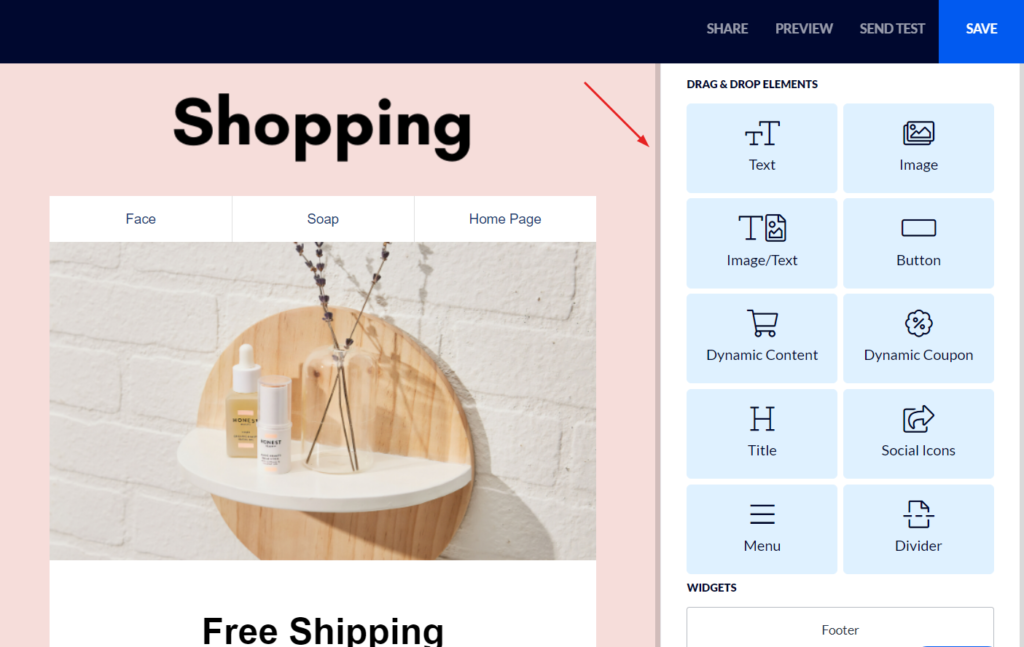Image resolution: width=1024 pixels, height=647 pixels.
Task: Select the Title H icon
Action: coord(762,418)
